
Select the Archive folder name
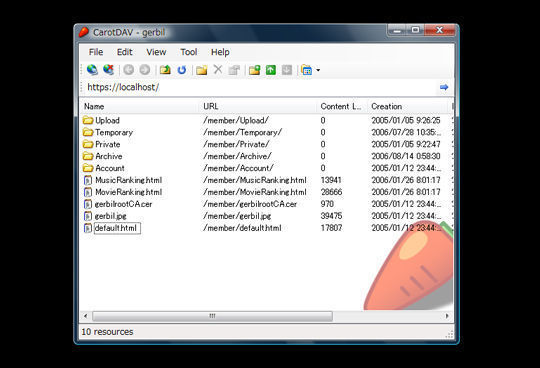pyautogui.click(x=109, y=156)
